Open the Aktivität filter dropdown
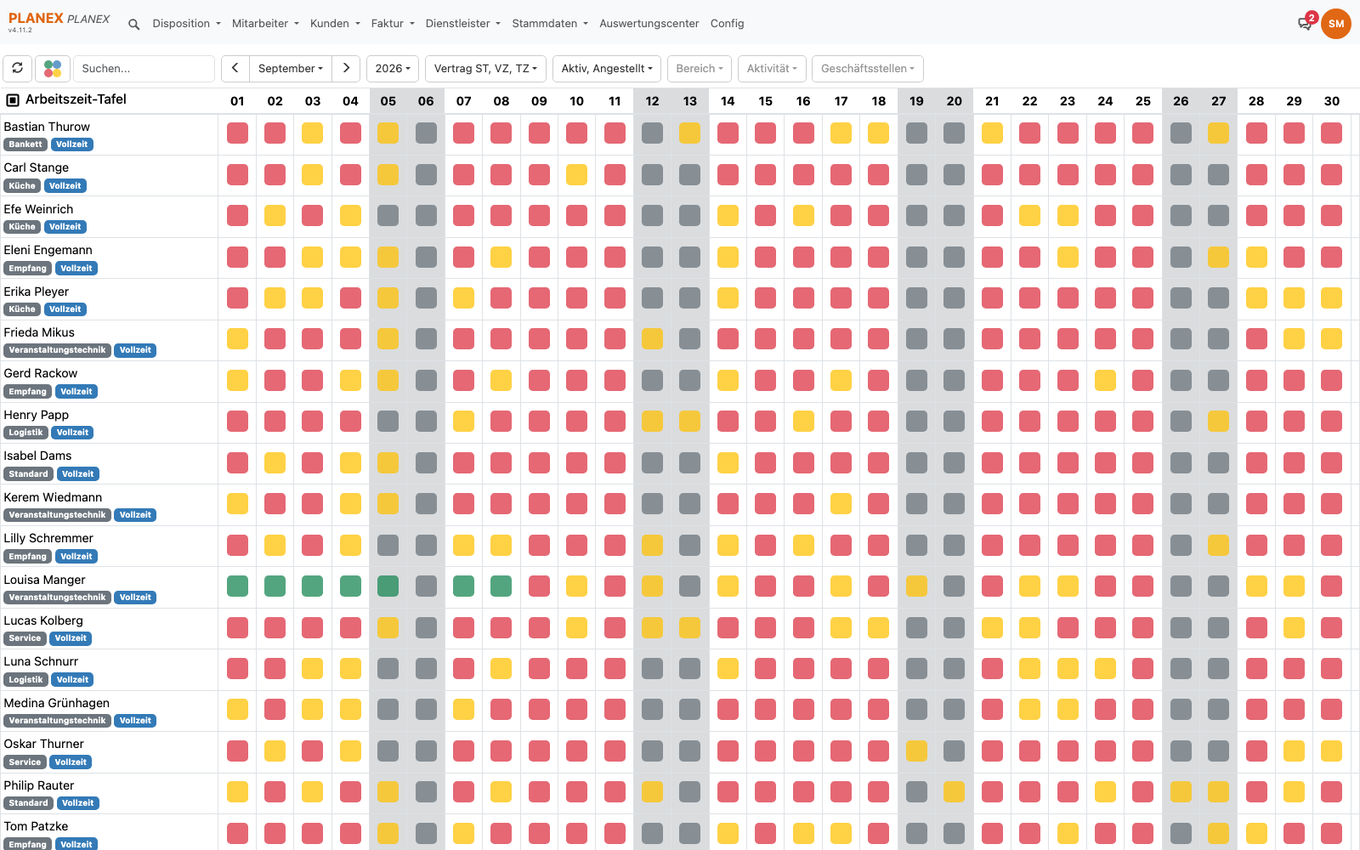 [772, 69]
